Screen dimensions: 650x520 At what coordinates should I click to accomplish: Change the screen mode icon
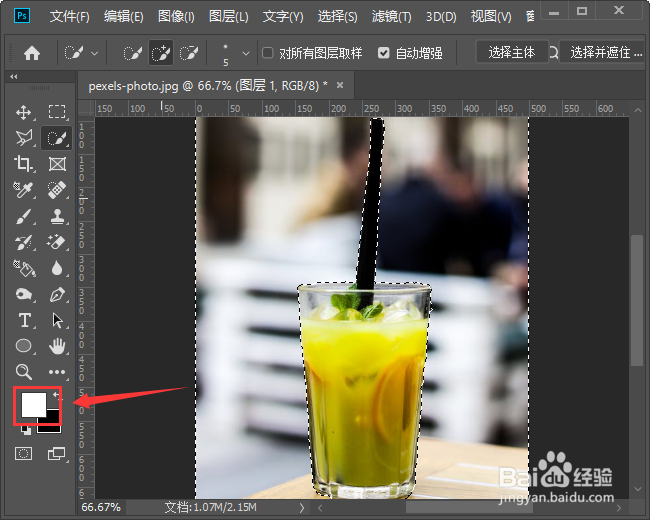(x=57, y=453)
